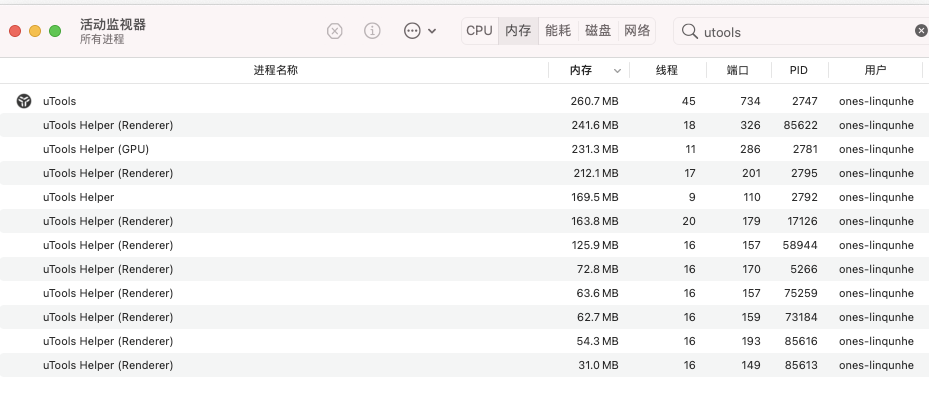Select the Renderer row using 241.6 MB
929x399 pixels.
[x=464, y=125]
